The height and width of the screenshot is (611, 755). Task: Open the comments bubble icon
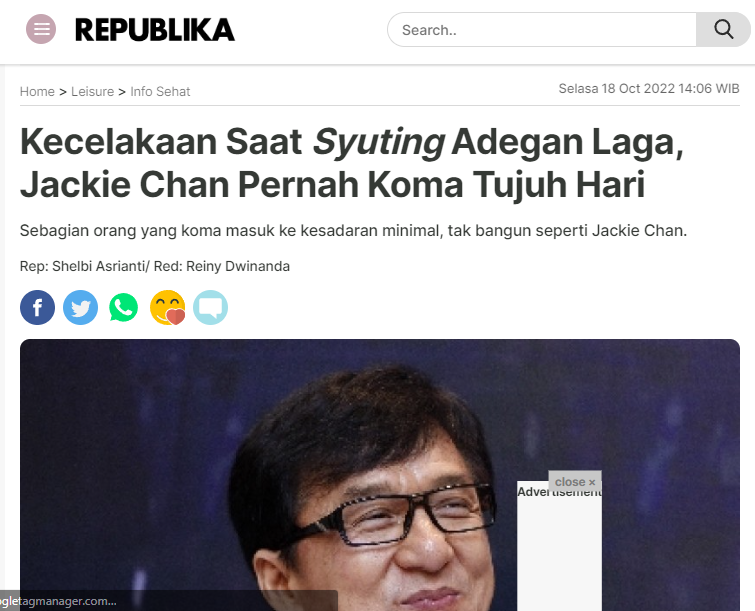(210, 308)
